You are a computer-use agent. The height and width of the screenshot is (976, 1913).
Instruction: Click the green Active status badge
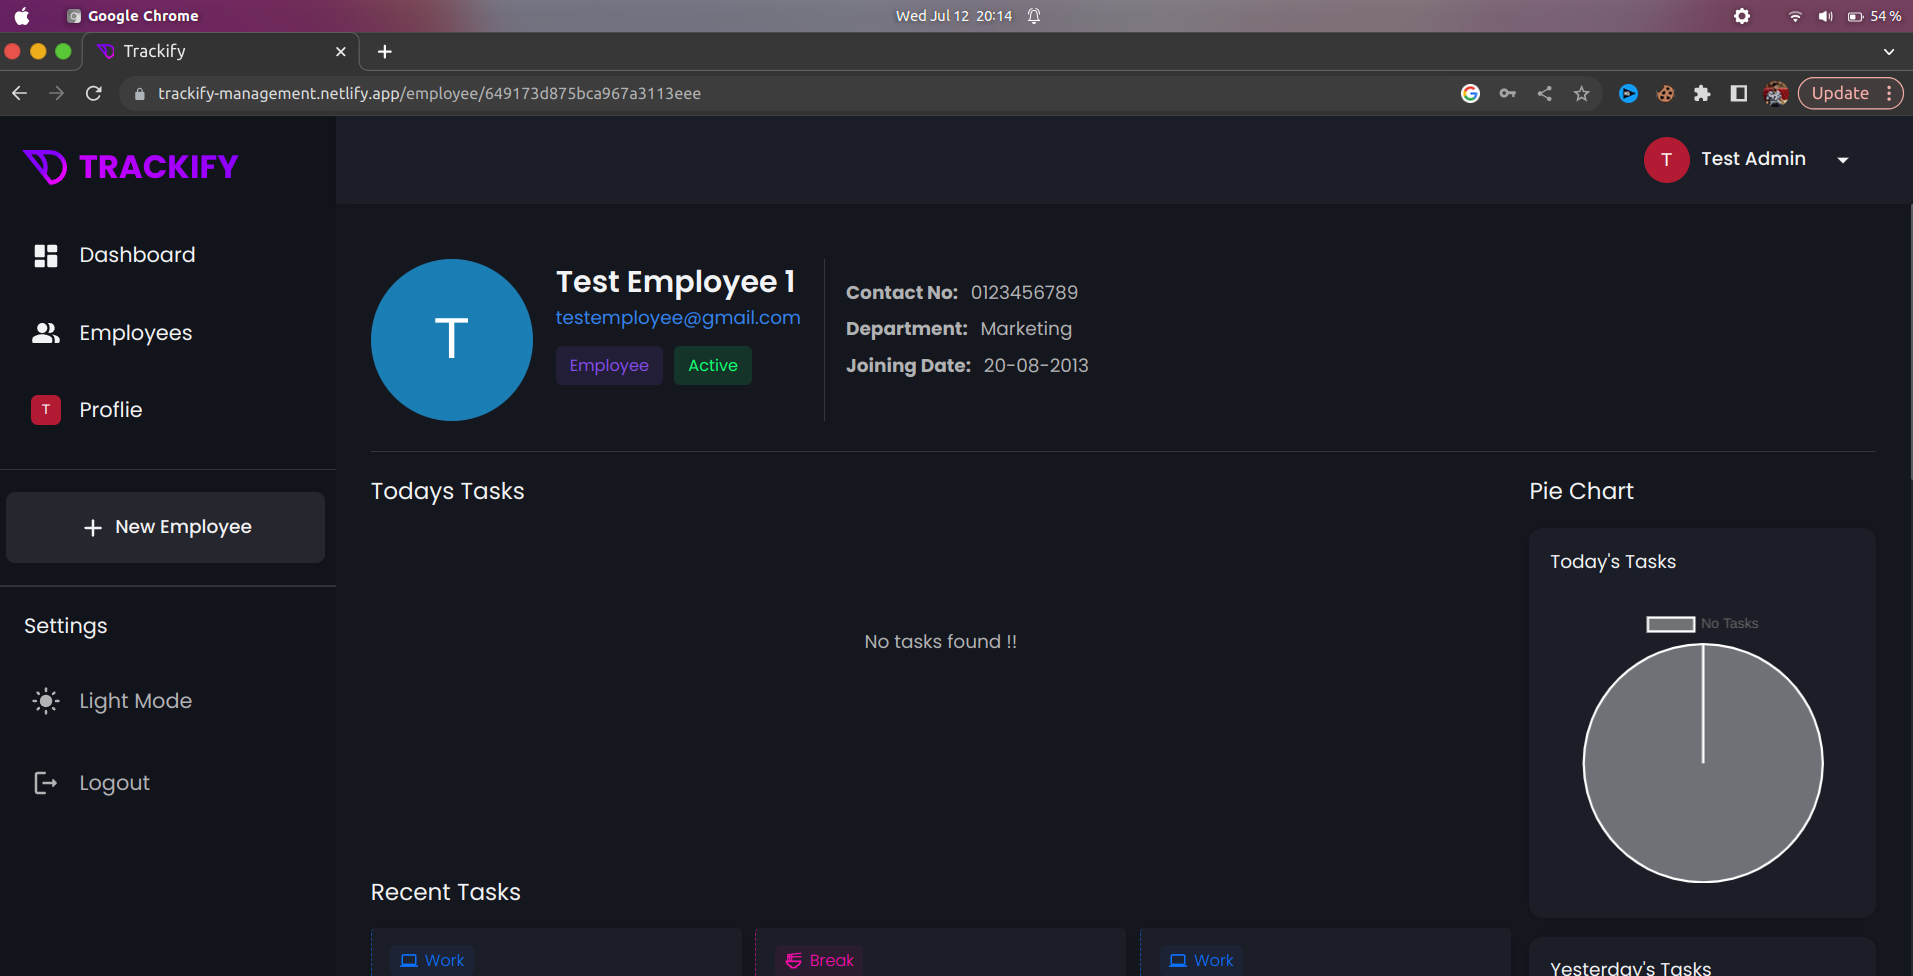click(713, 366)
